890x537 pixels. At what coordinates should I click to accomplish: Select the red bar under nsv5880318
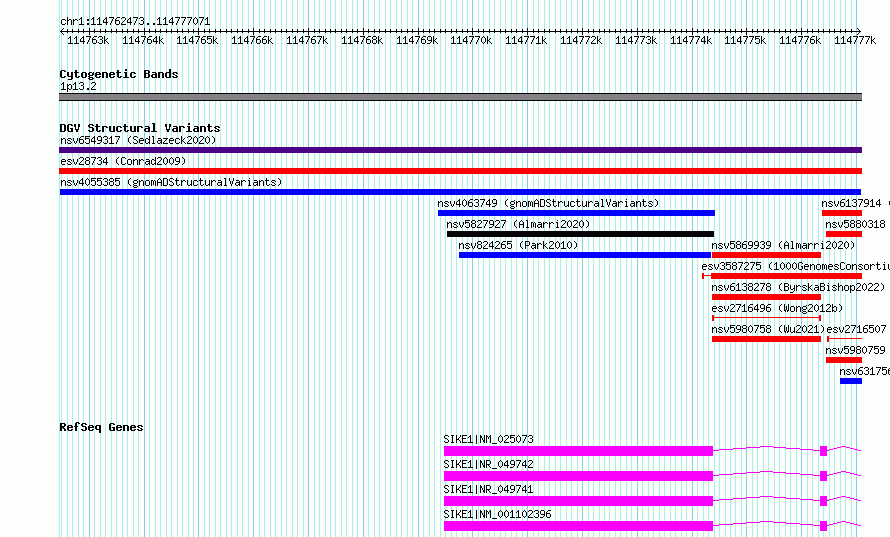(844, 234)
